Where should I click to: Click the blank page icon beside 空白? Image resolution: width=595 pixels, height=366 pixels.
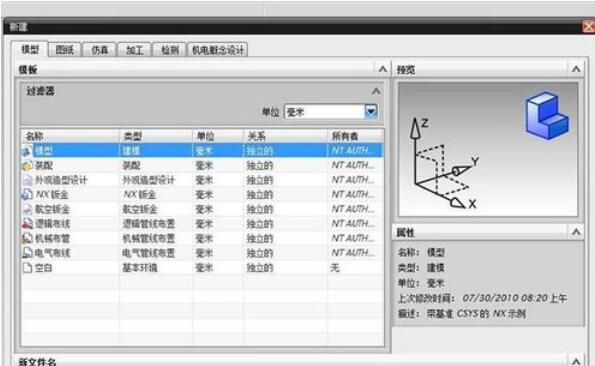[x=27, y=268]
